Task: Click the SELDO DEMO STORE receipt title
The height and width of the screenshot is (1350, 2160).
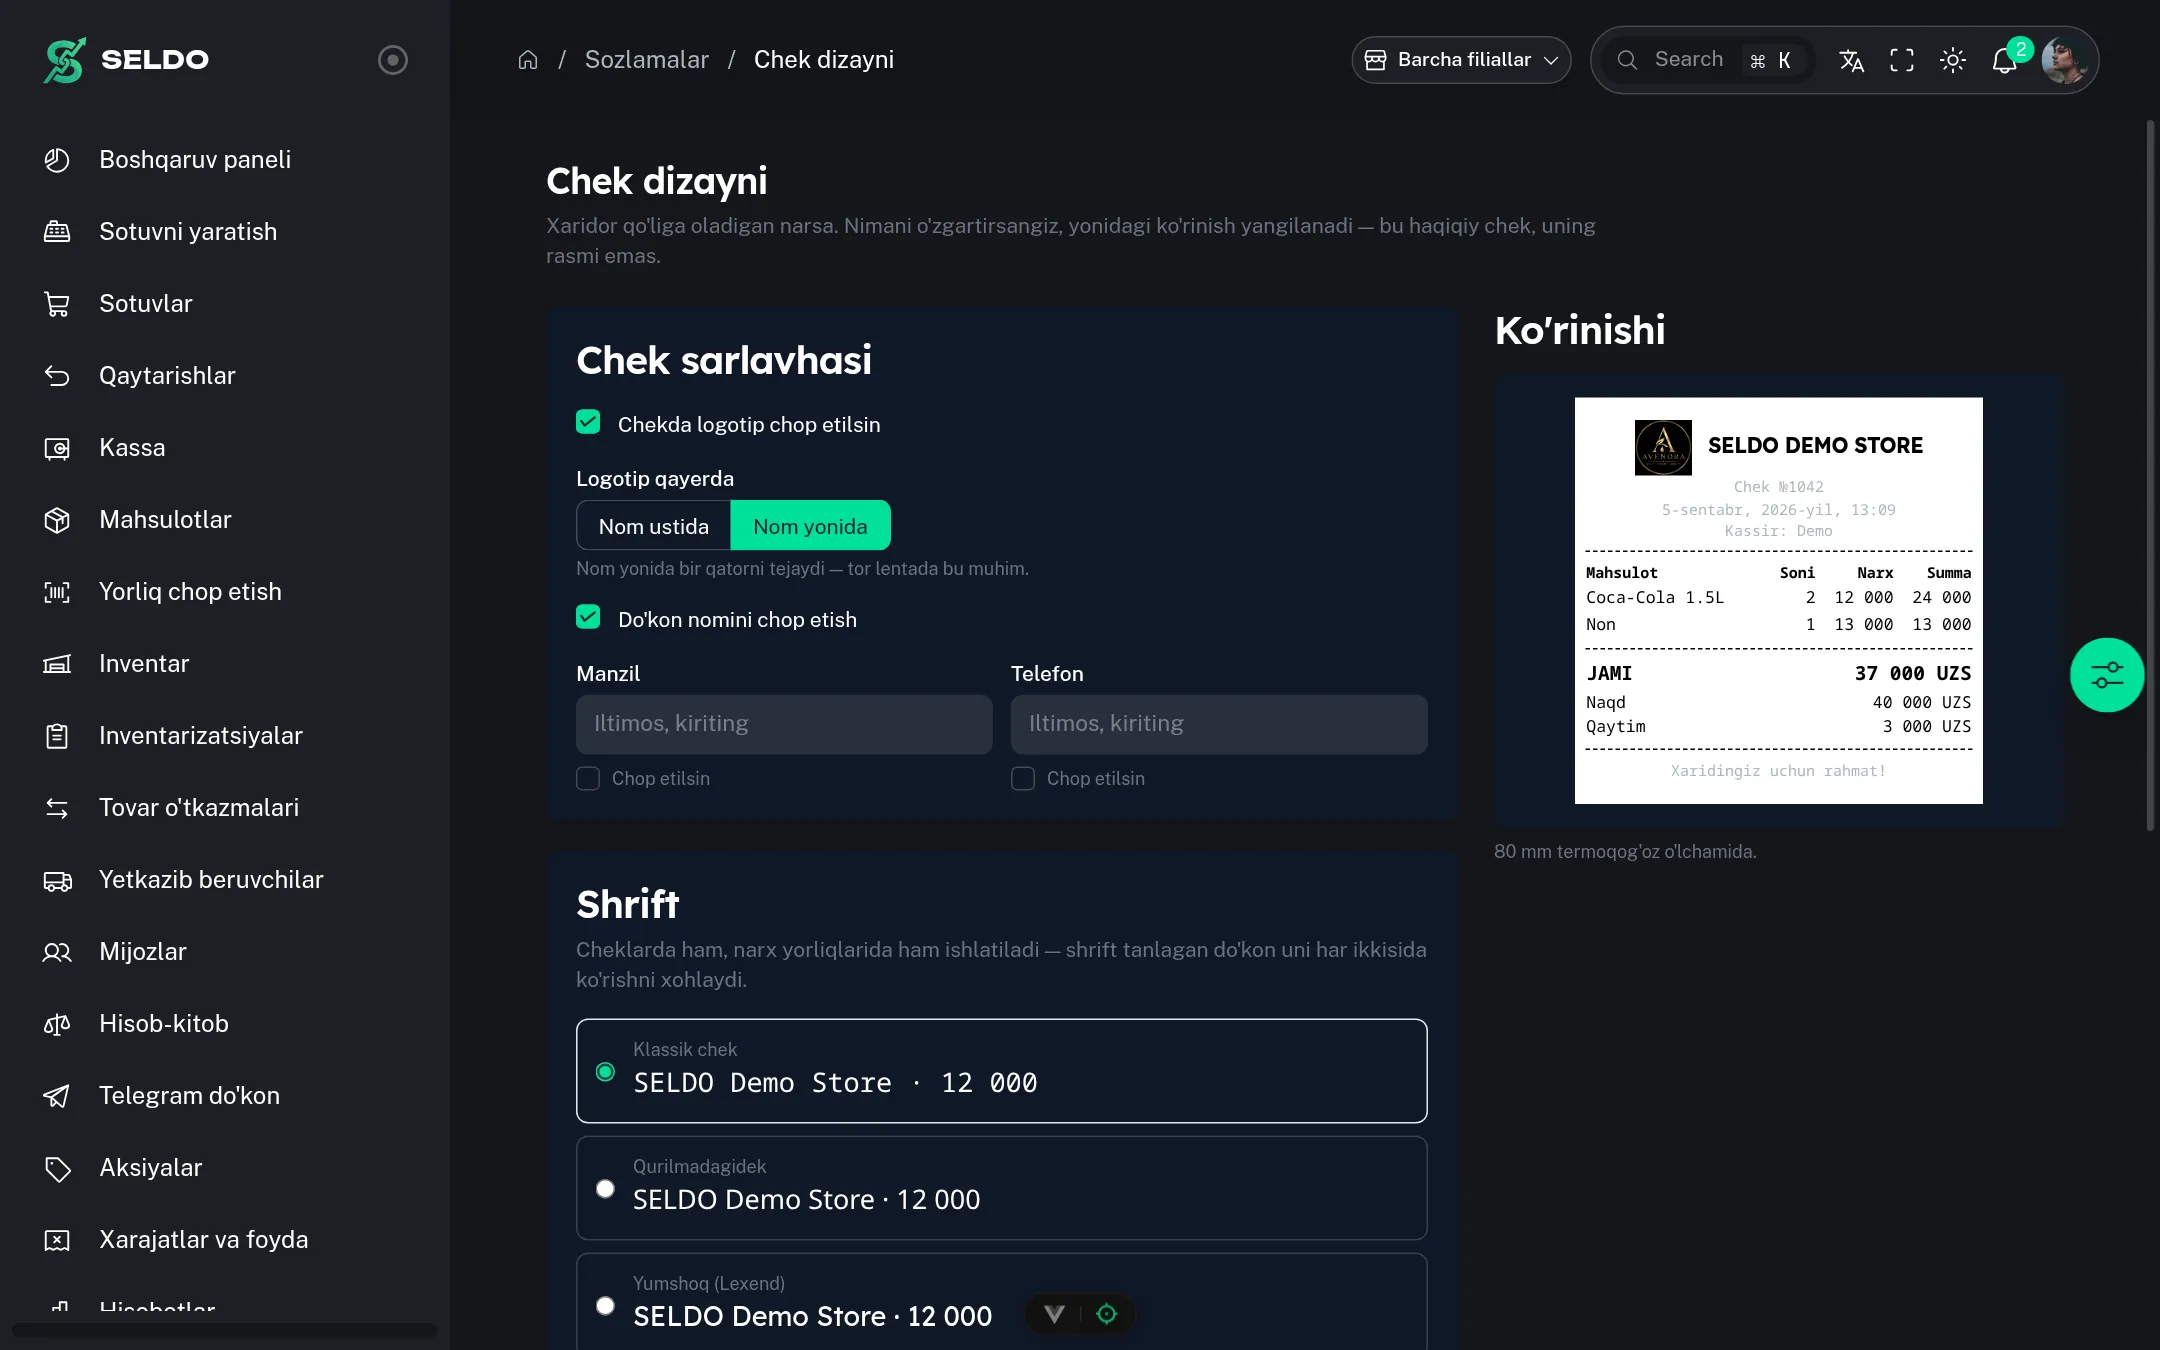Action: click(1815, 446)
